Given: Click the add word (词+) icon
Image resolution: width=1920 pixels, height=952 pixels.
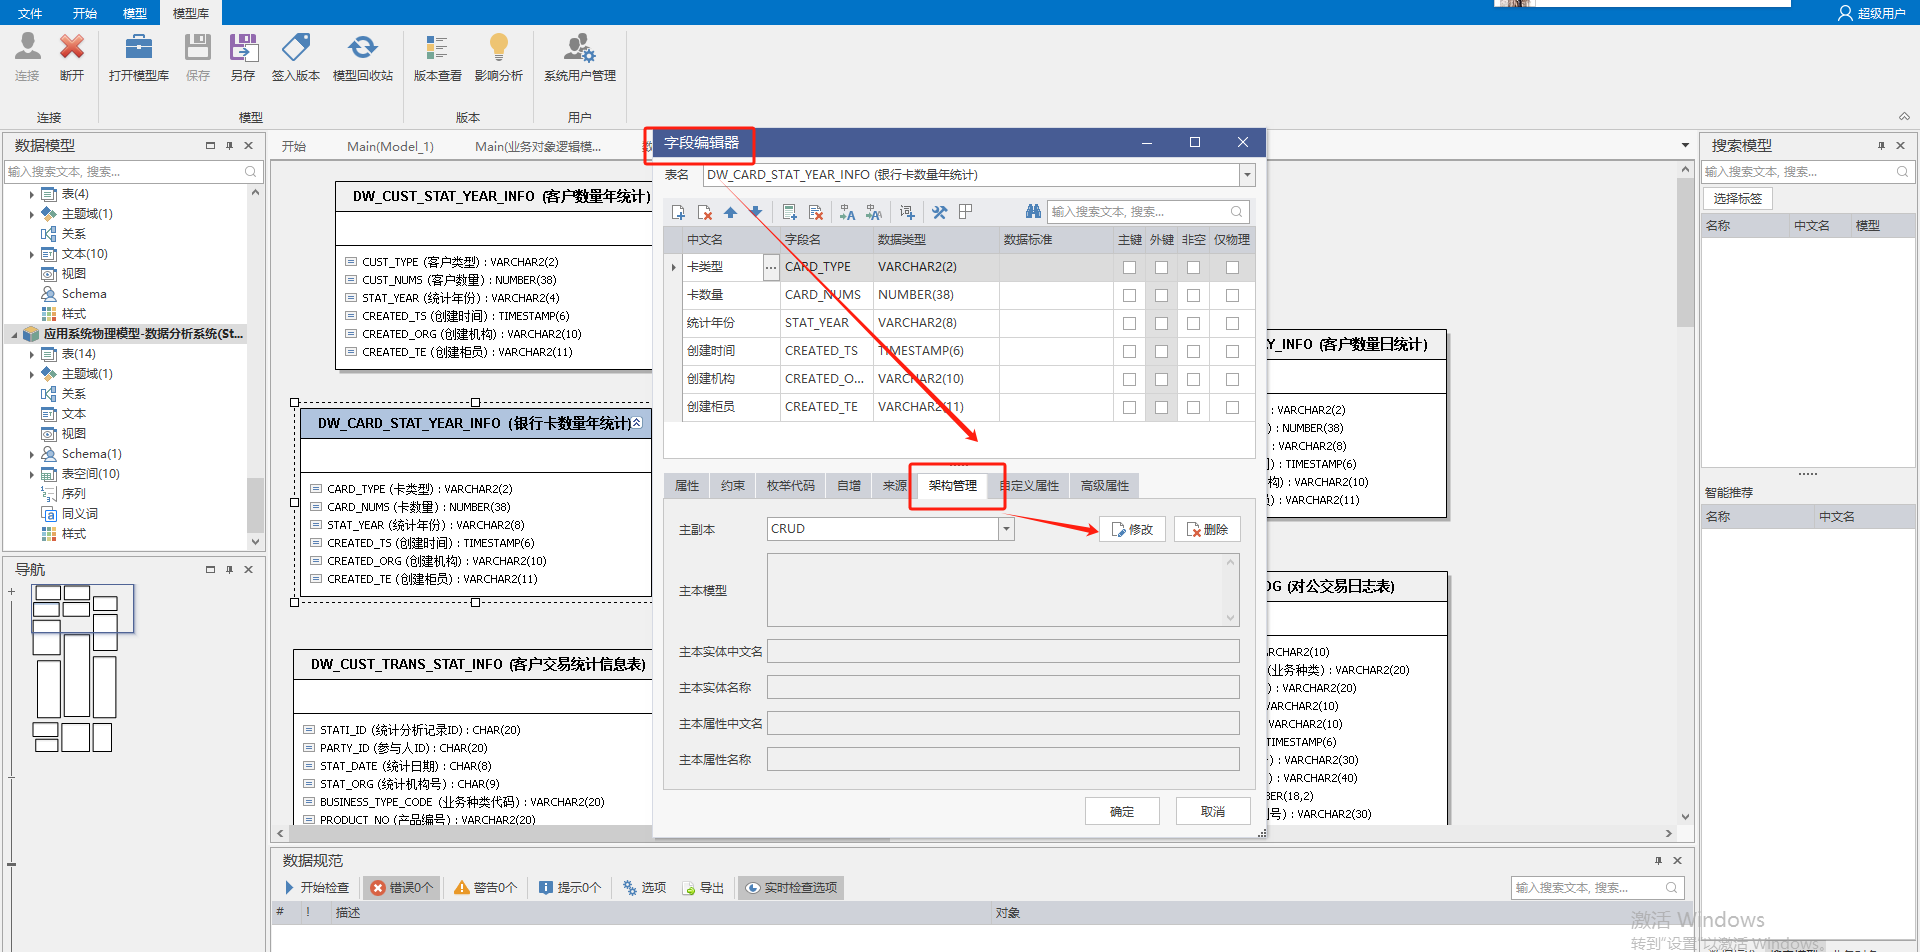Looking at the screenshot, I should (907, 212).
